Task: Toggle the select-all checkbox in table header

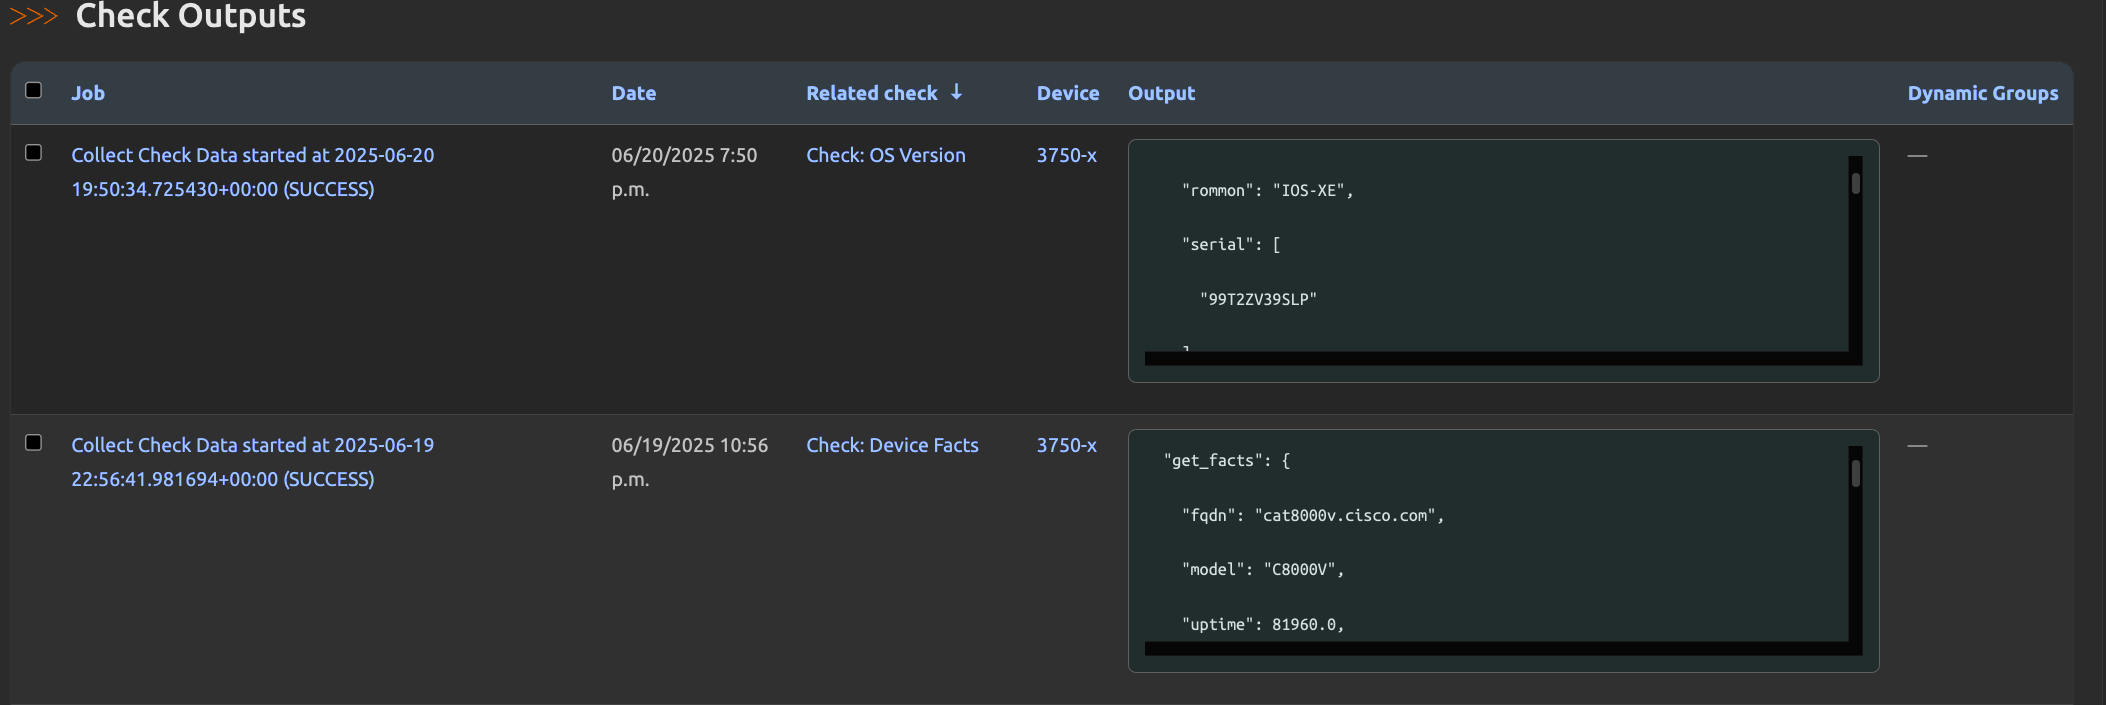Action: [x=33, y=91]
